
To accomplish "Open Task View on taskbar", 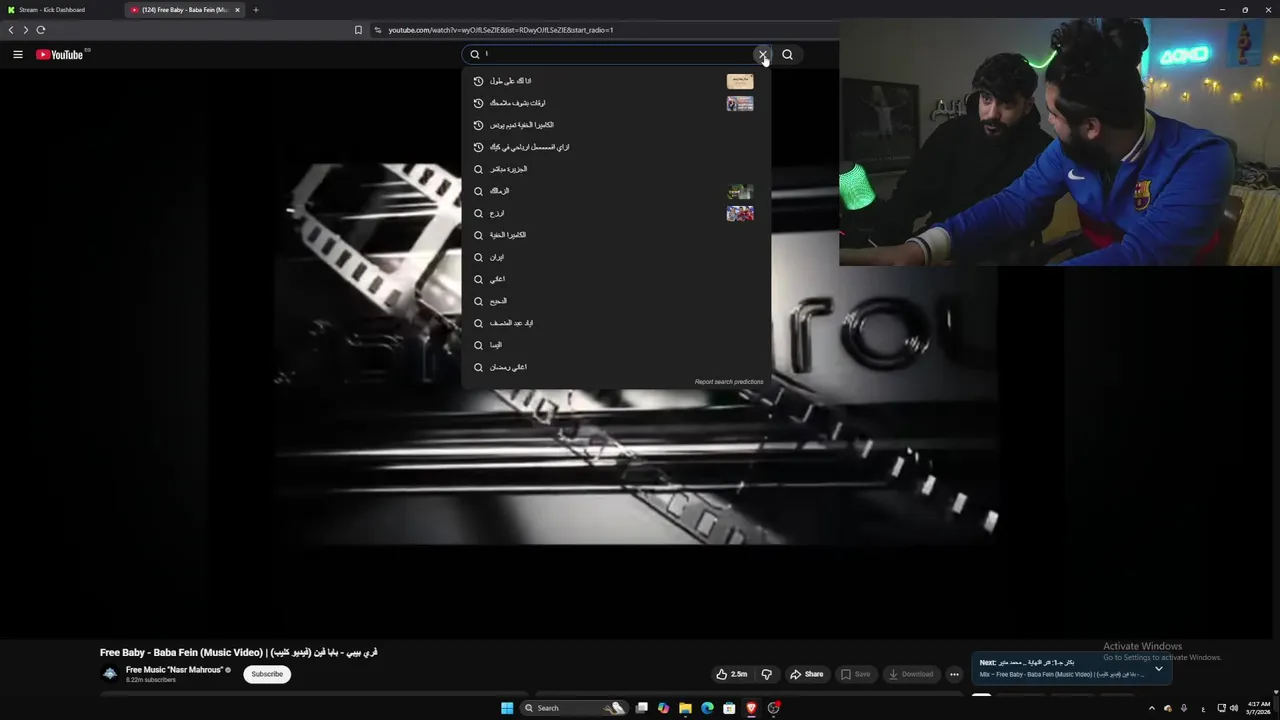I will (x=641, y=708).
